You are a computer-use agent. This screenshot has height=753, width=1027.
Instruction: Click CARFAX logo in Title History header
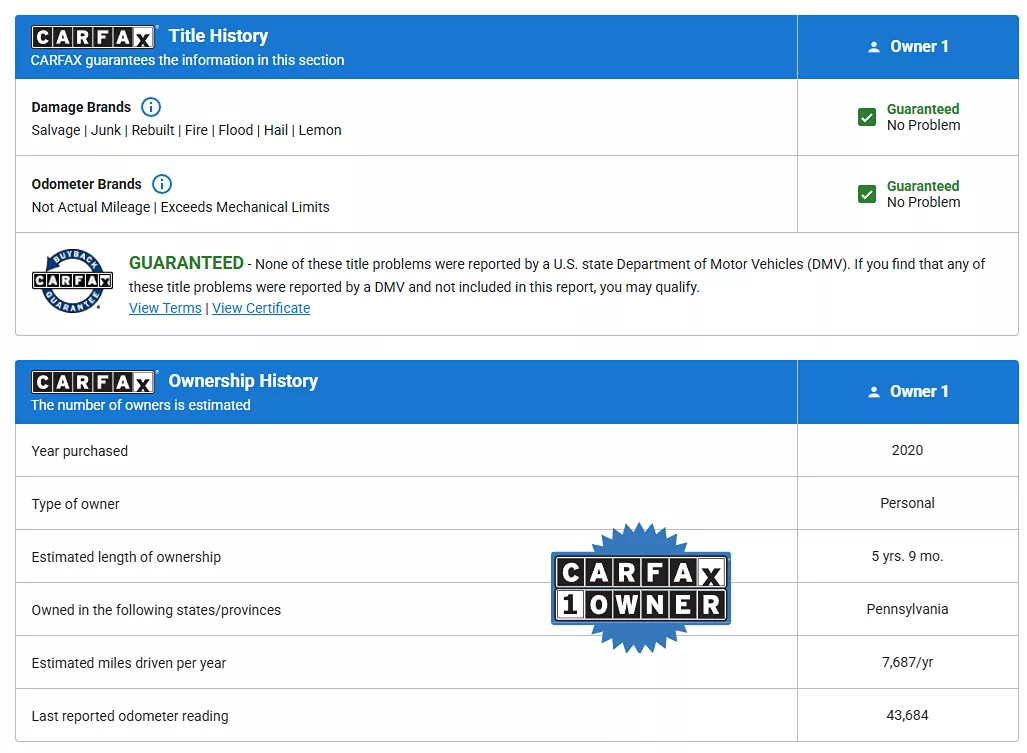point(94,37)
